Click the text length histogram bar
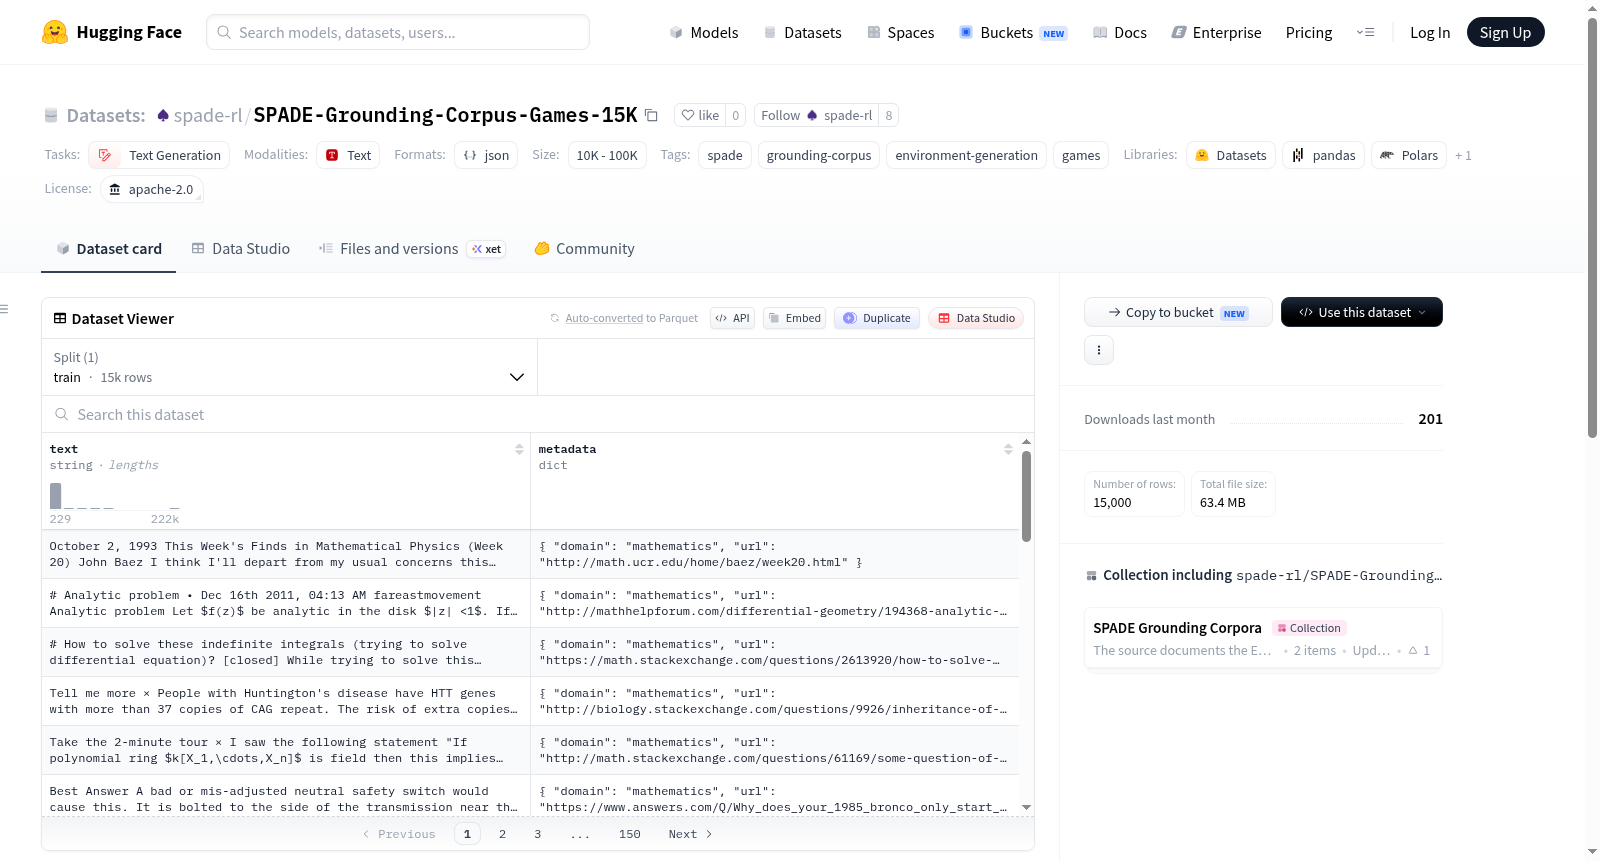 click(56, 495)
